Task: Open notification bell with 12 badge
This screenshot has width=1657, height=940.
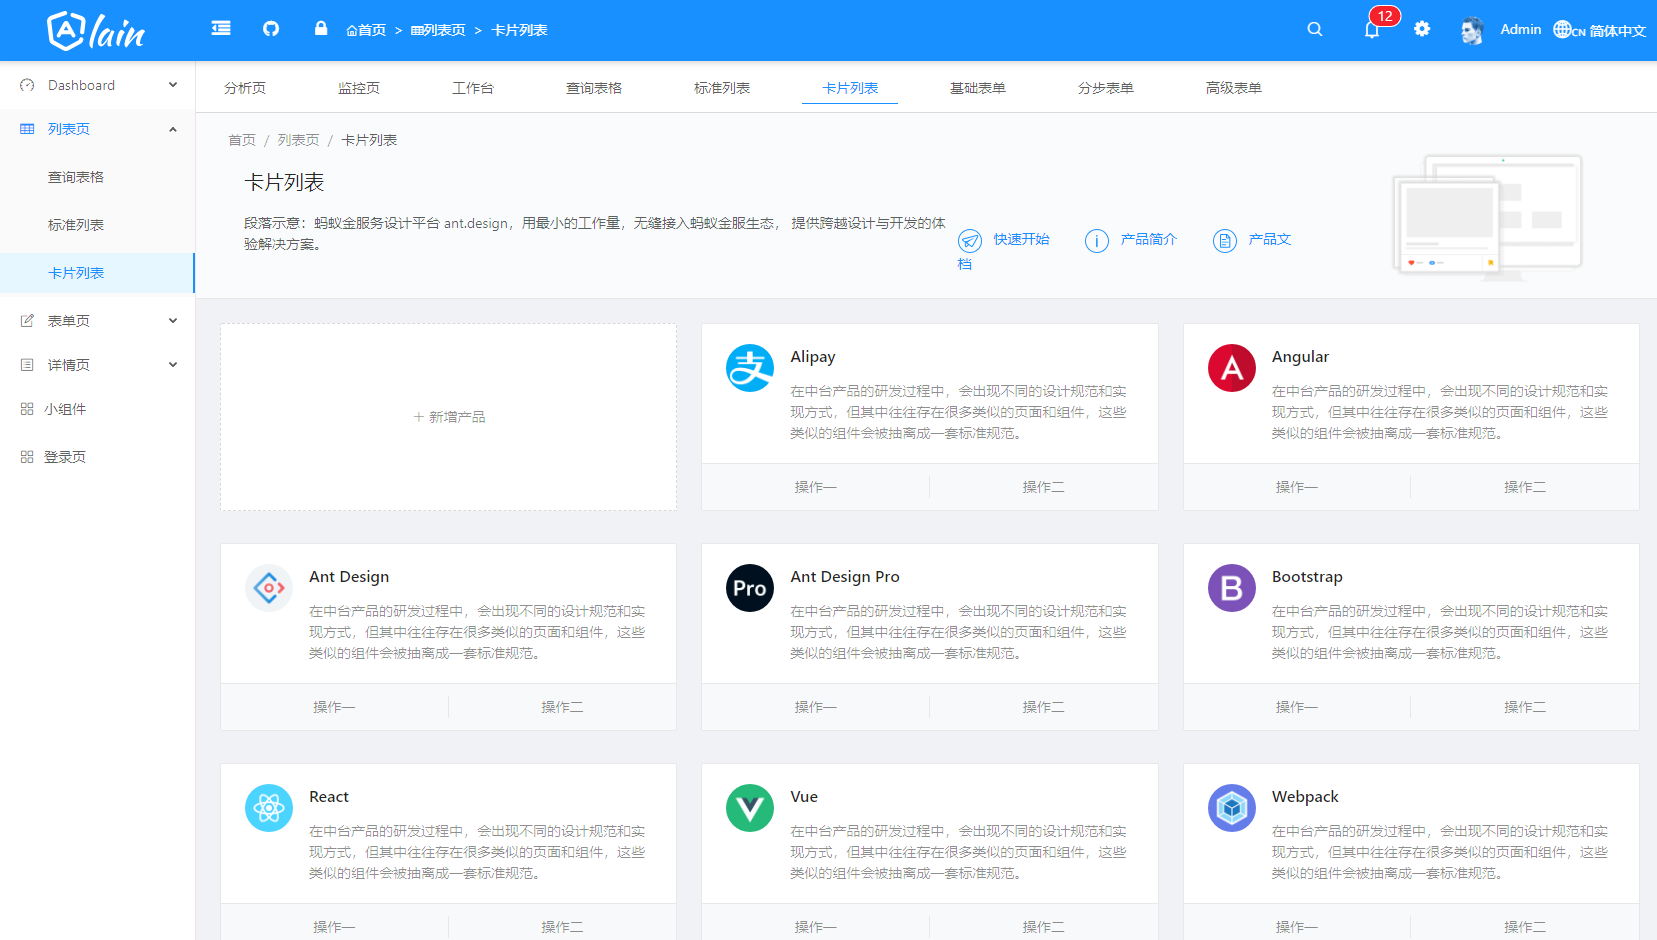Action: (1372, 29)
